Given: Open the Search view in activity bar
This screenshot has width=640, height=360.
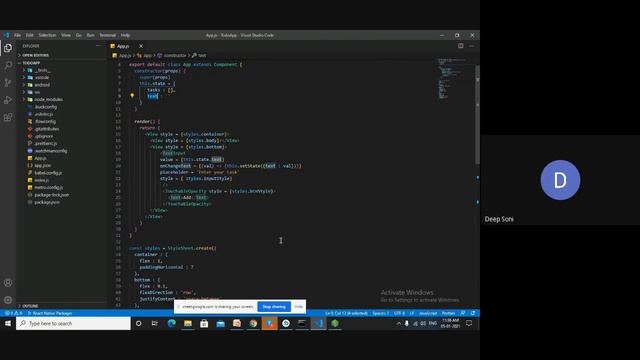Looking at the screenshot, I should click(x=8, y=65).
